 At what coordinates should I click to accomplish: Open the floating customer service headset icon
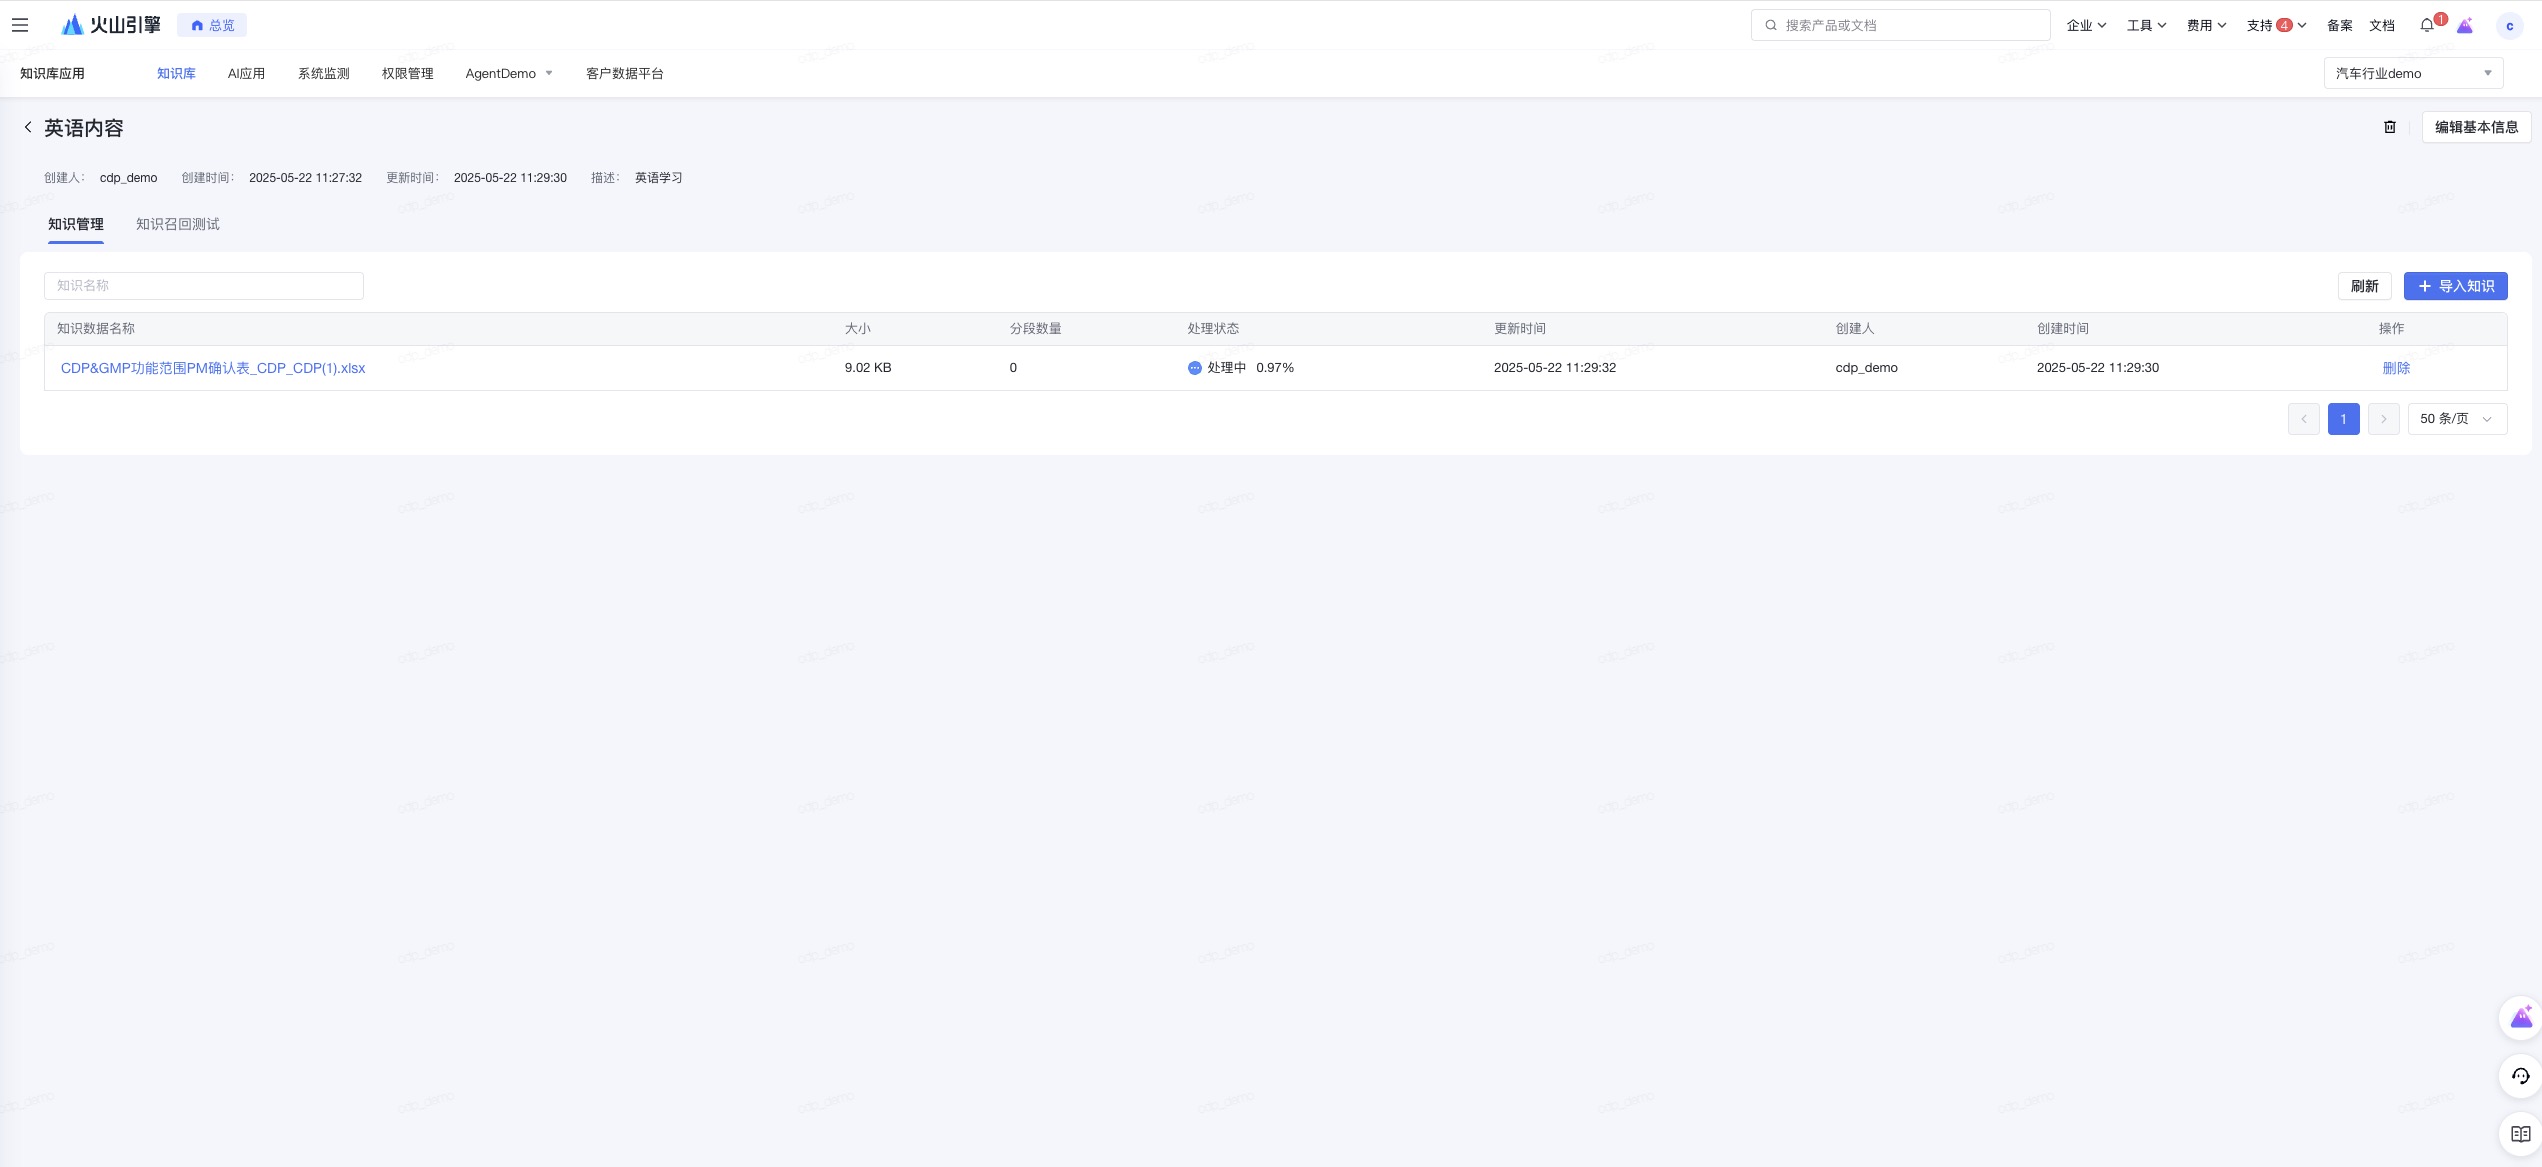[x=2520, y=1076]
